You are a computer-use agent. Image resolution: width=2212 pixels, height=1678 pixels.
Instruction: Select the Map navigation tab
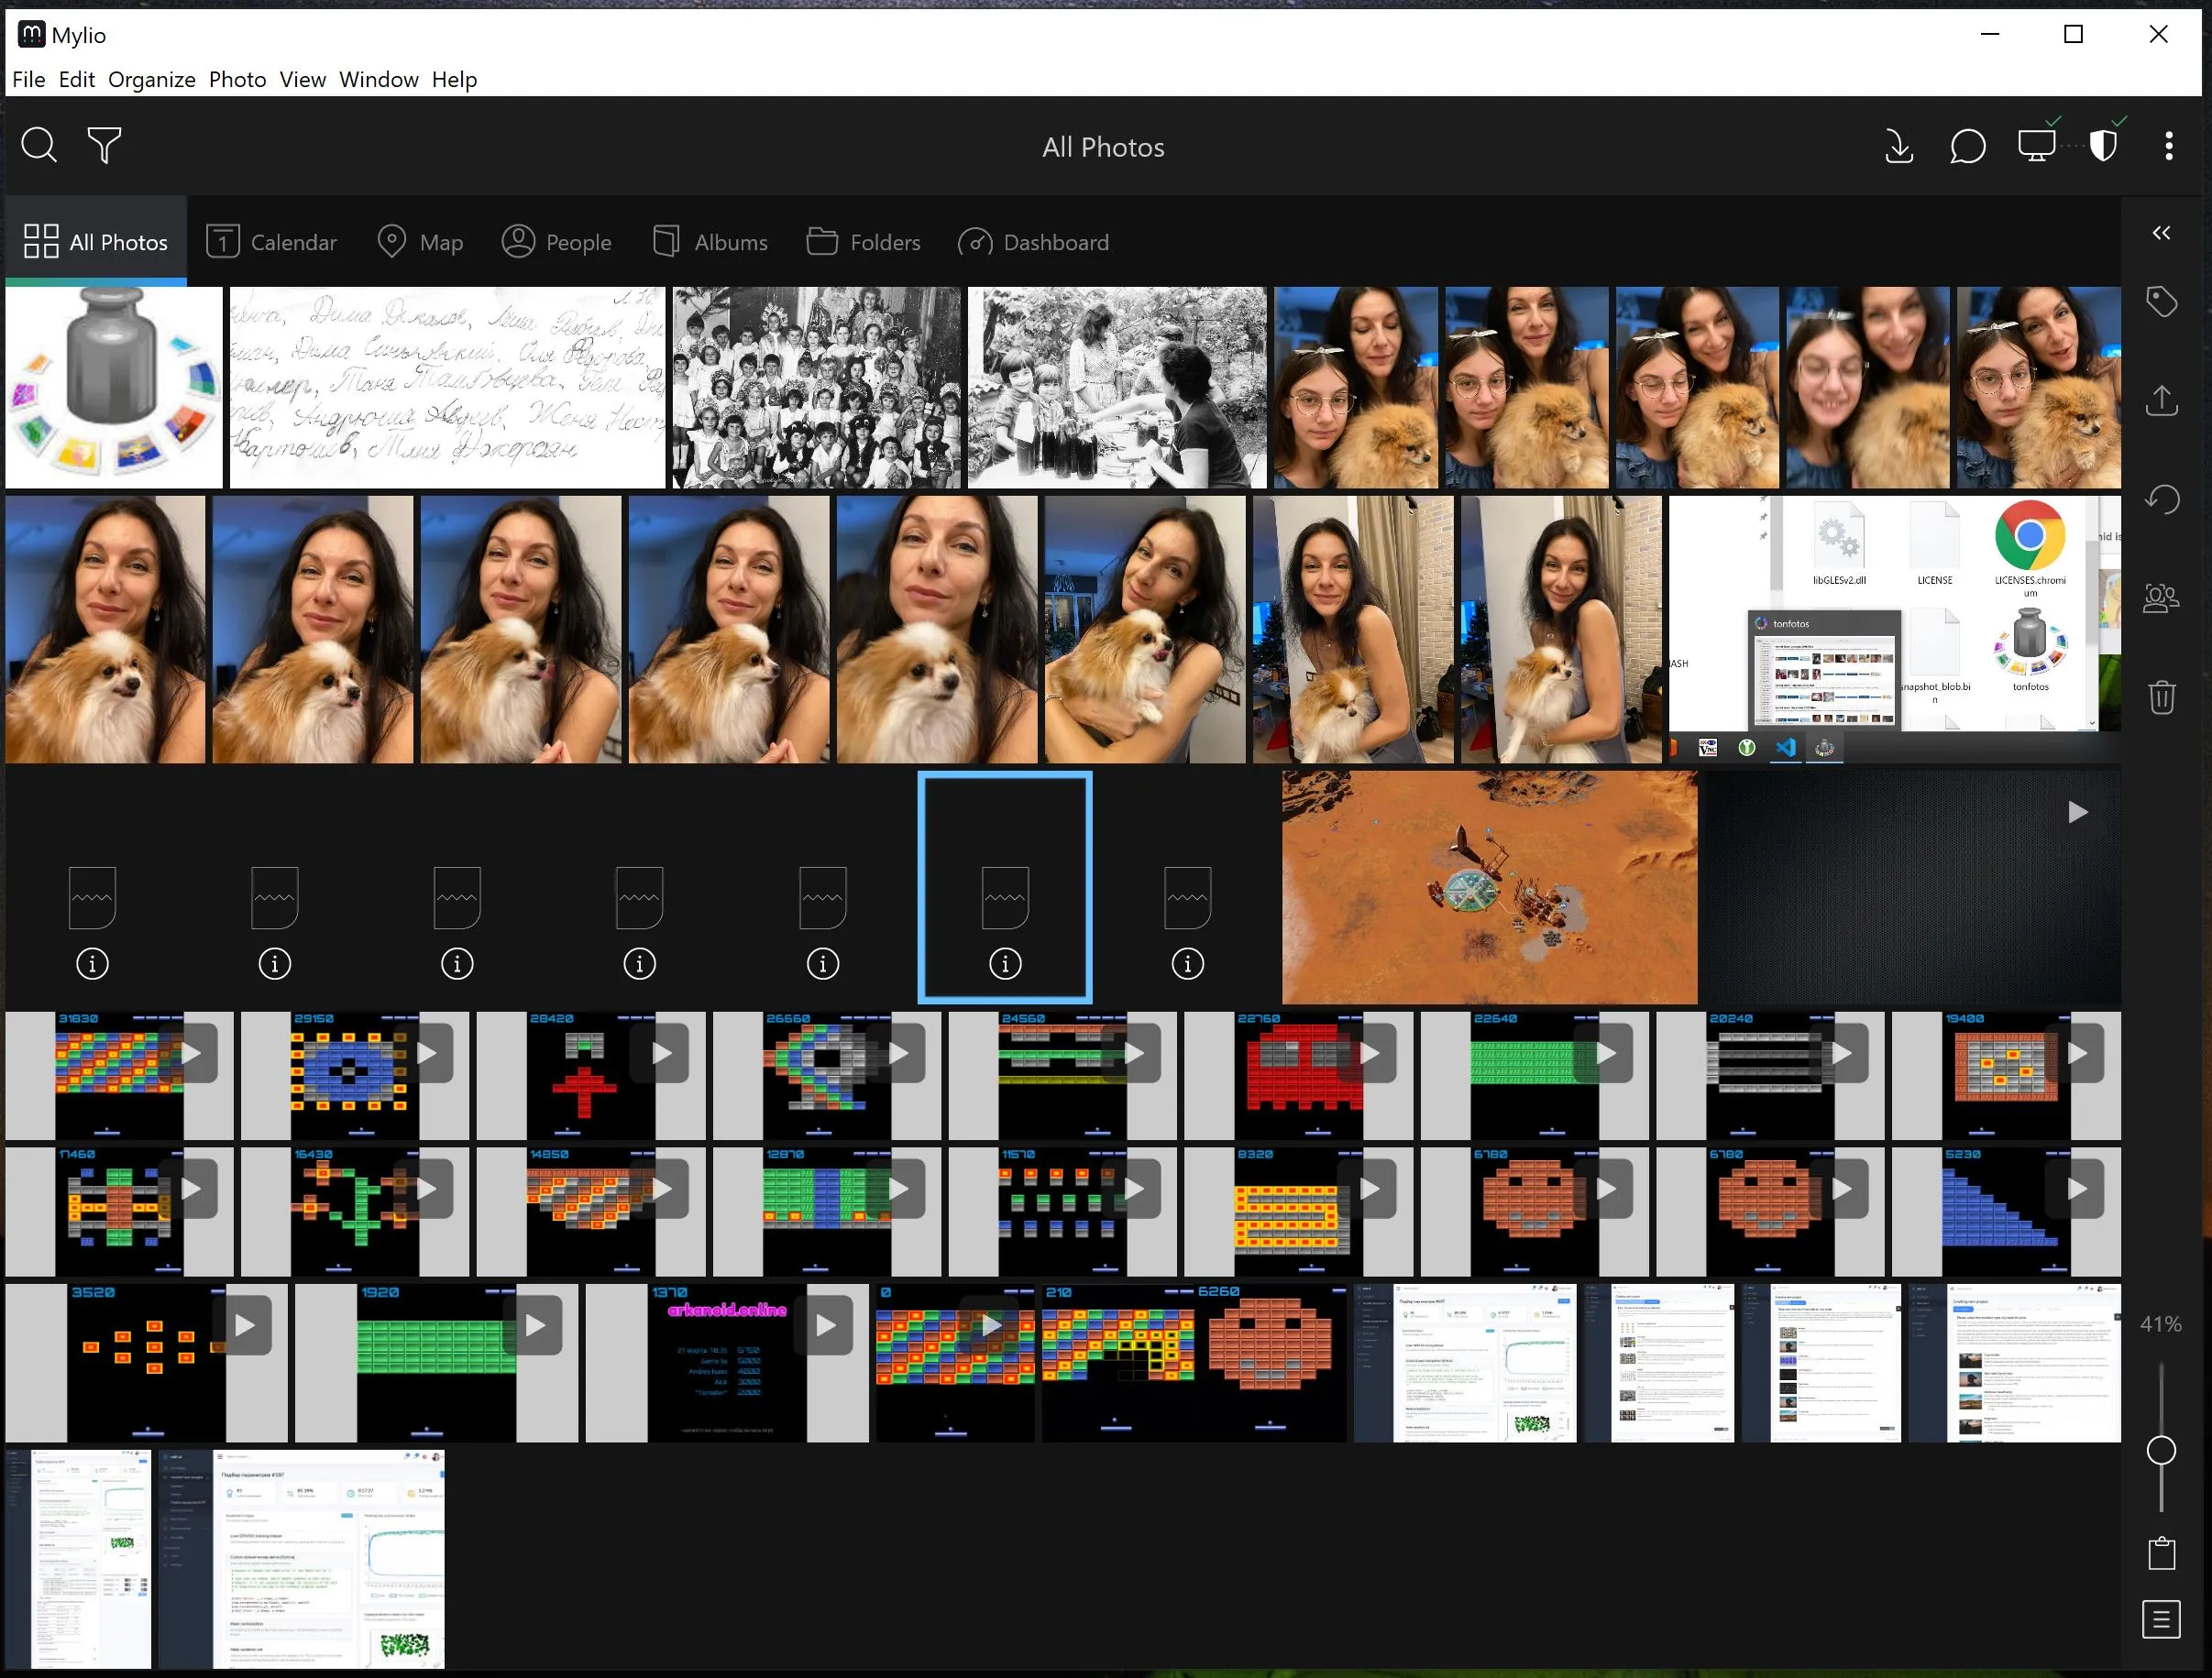coord(420,241)
